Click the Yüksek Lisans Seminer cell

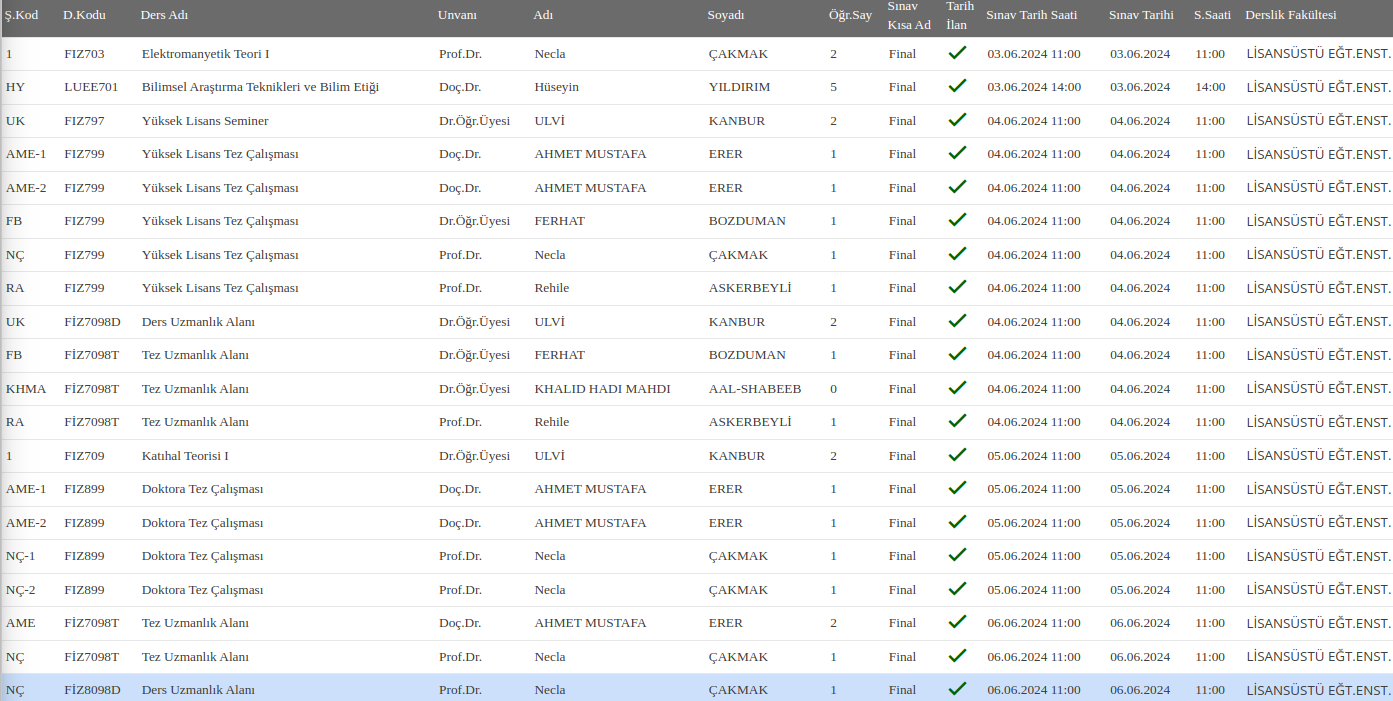click(x=205, y=121)
